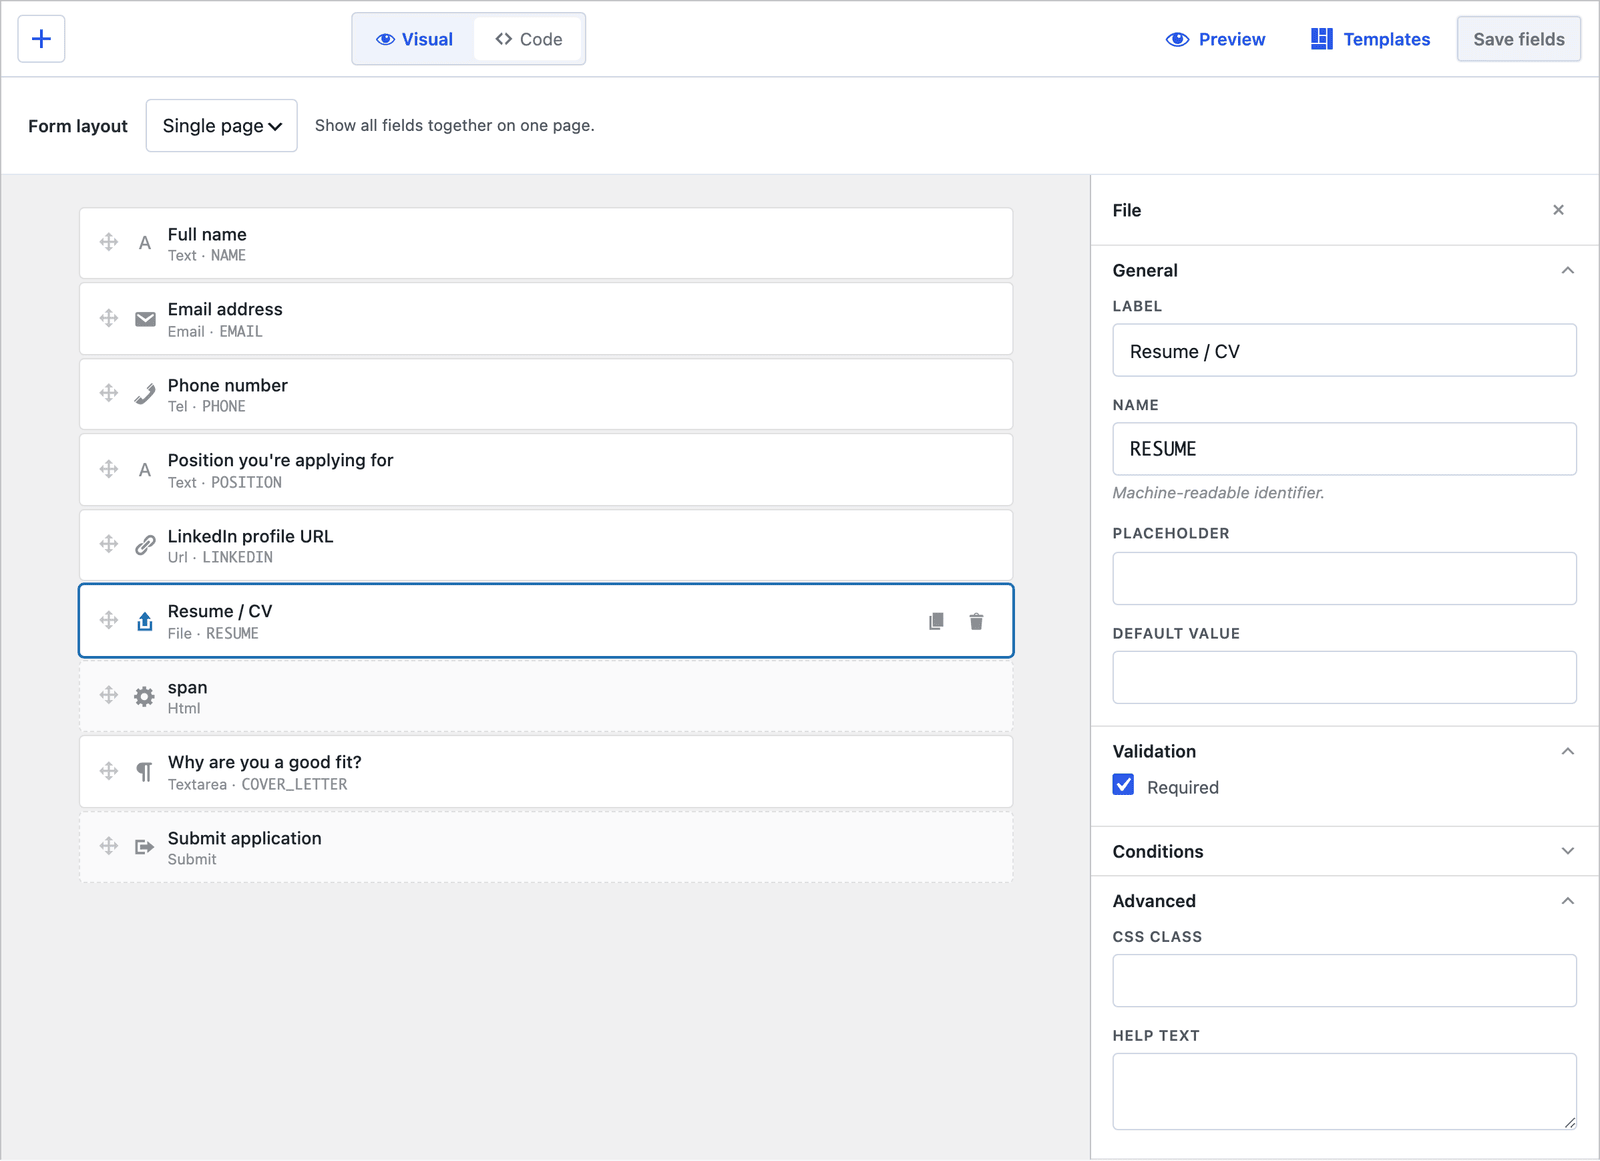Switch to the Visual tab

(414, 39)
